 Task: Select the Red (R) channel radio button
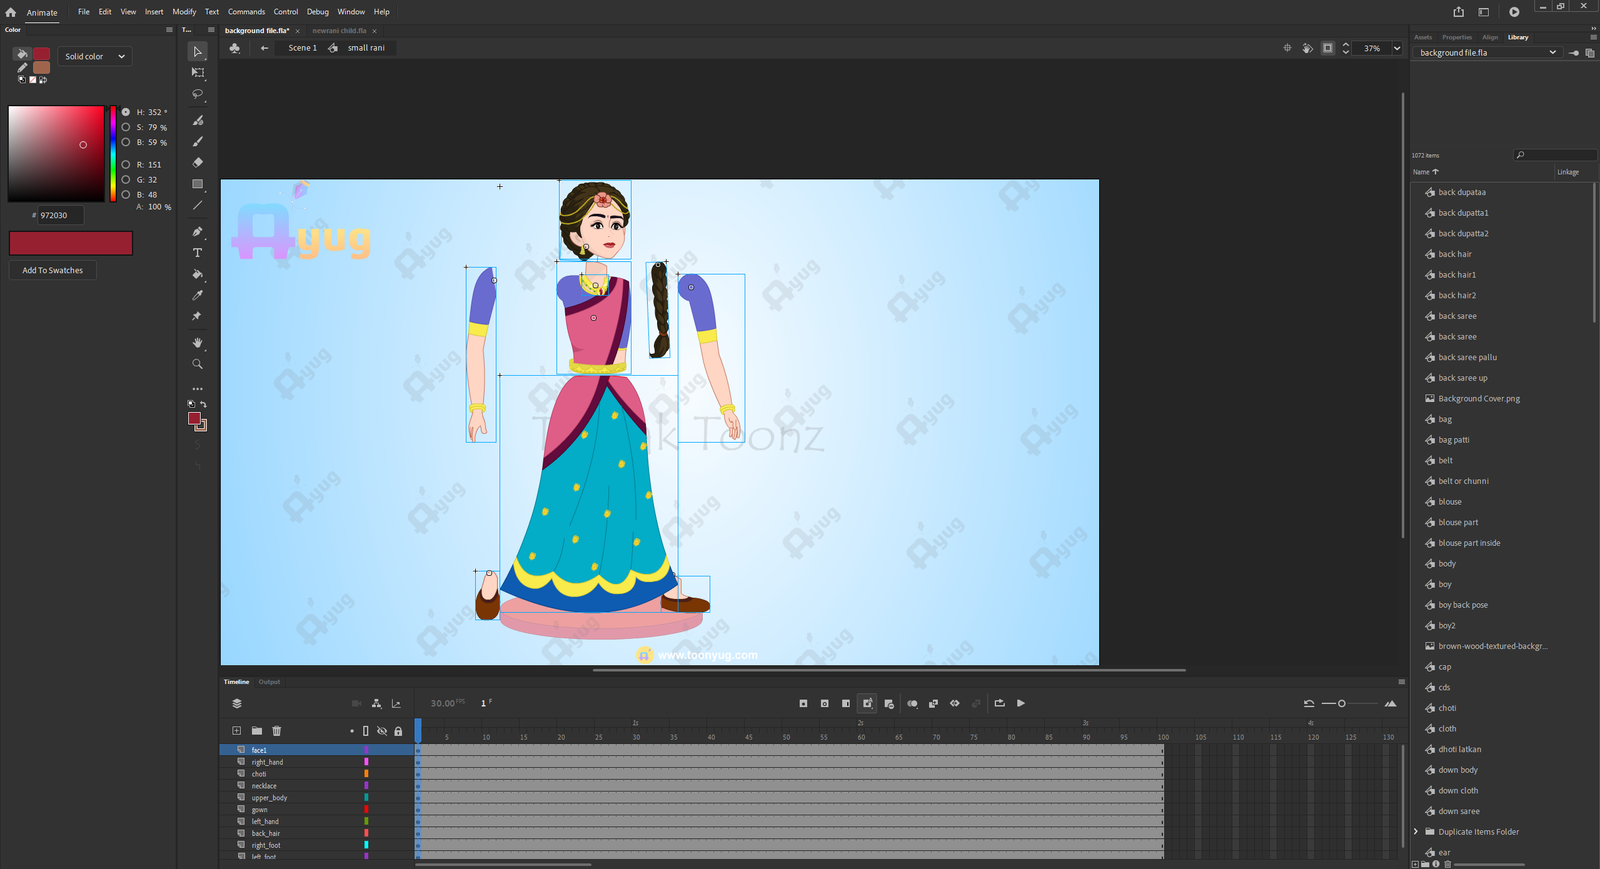coord(126,164)
